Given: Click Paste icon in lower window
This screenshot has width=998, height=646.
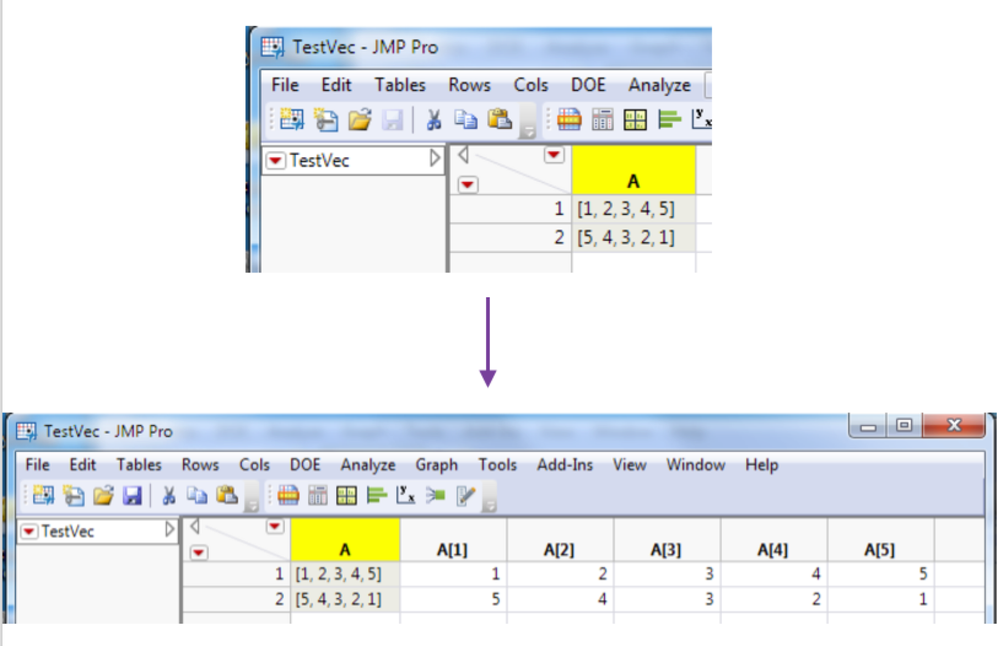Looking at the screenshot, I should [x=227, y=495].
